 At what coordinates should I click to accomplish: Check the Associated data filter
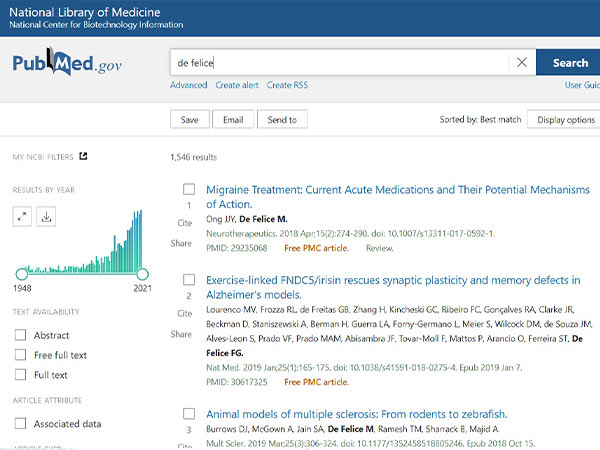click(x=20, y=423)
